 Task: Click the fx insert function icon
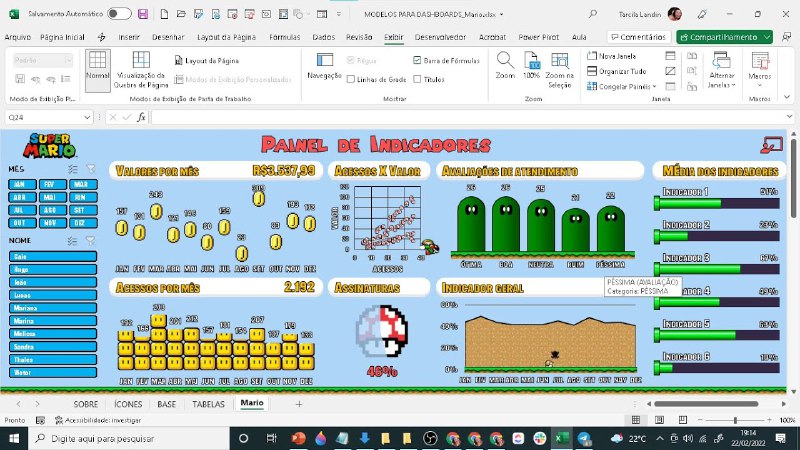click(x=141, y=117)
